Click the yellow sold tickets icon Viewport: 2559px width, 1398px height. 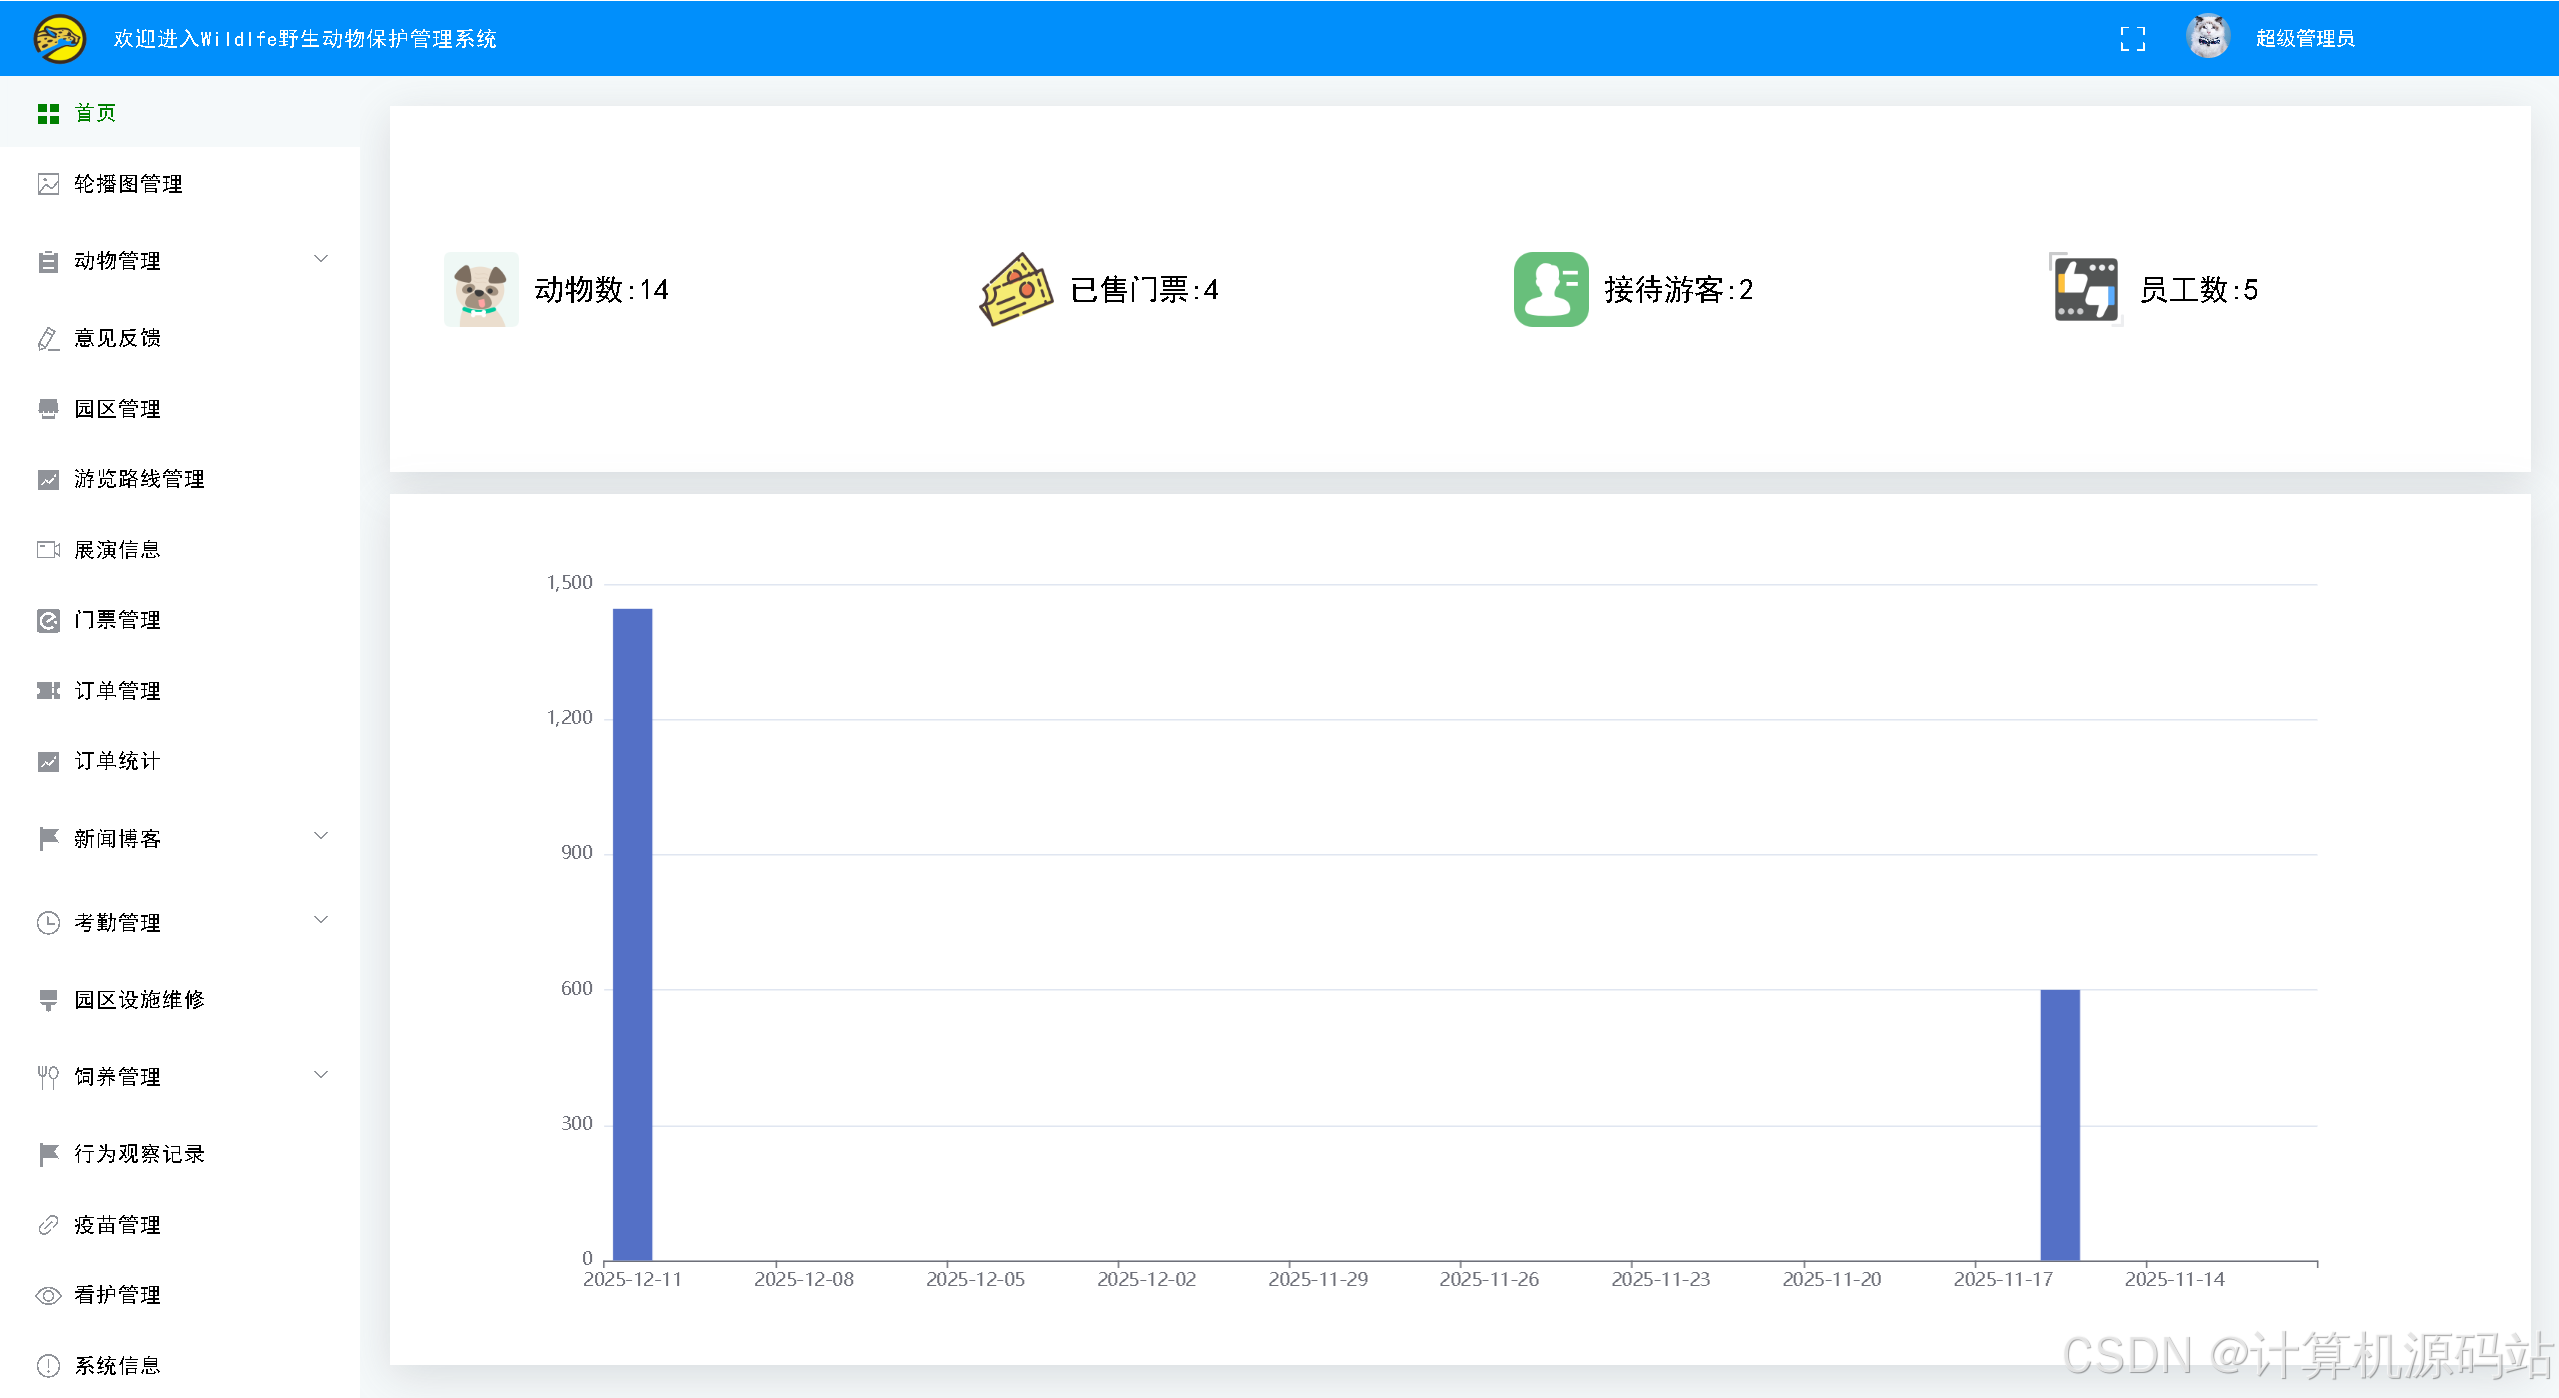coord(1016,289)
